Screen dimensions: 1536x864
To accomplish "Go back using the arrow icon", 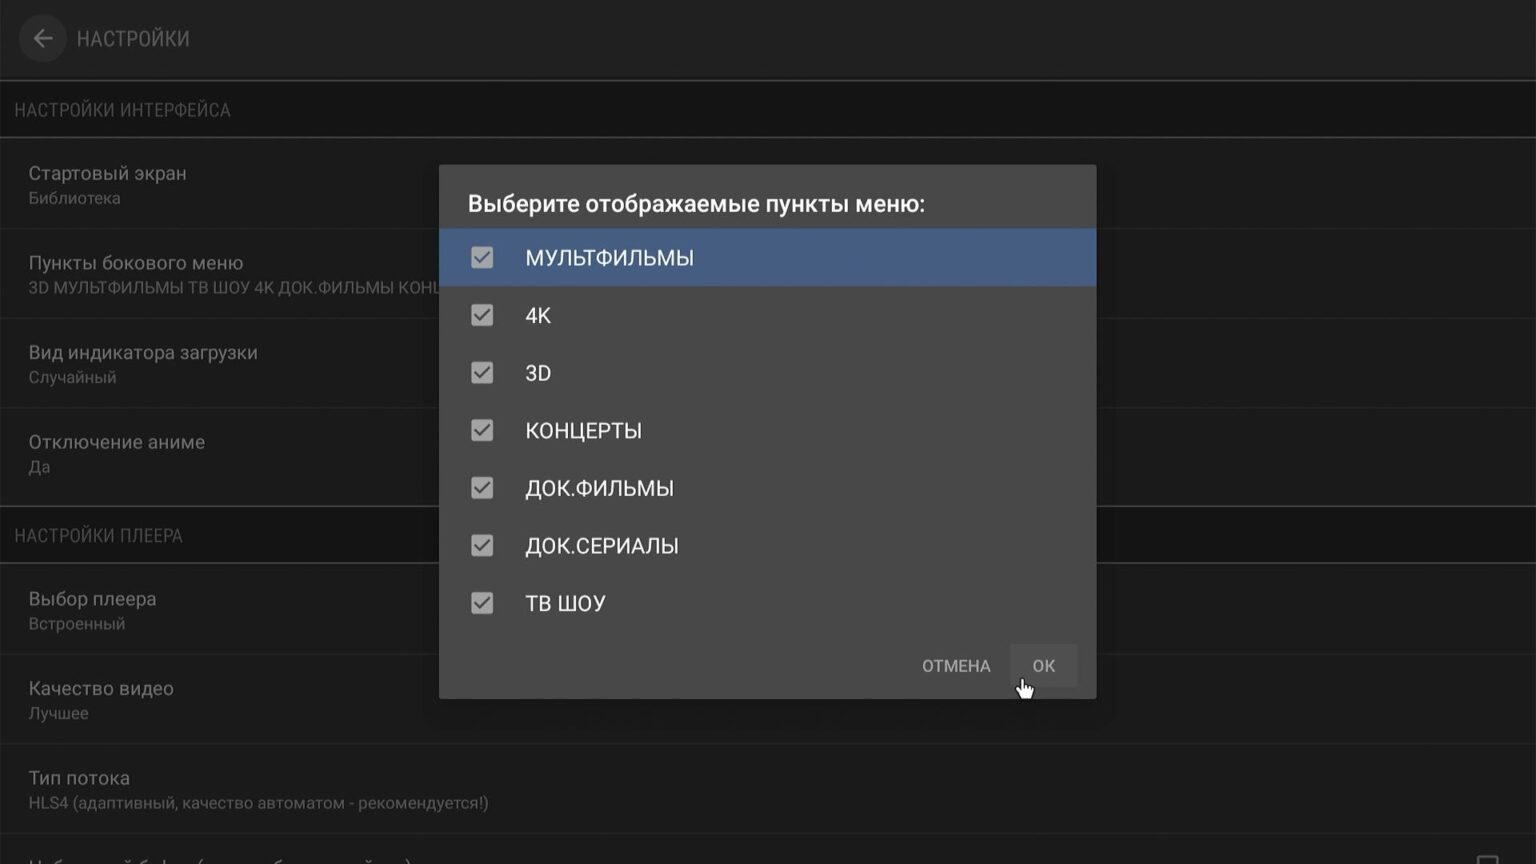I will click(x=42, y=39).
